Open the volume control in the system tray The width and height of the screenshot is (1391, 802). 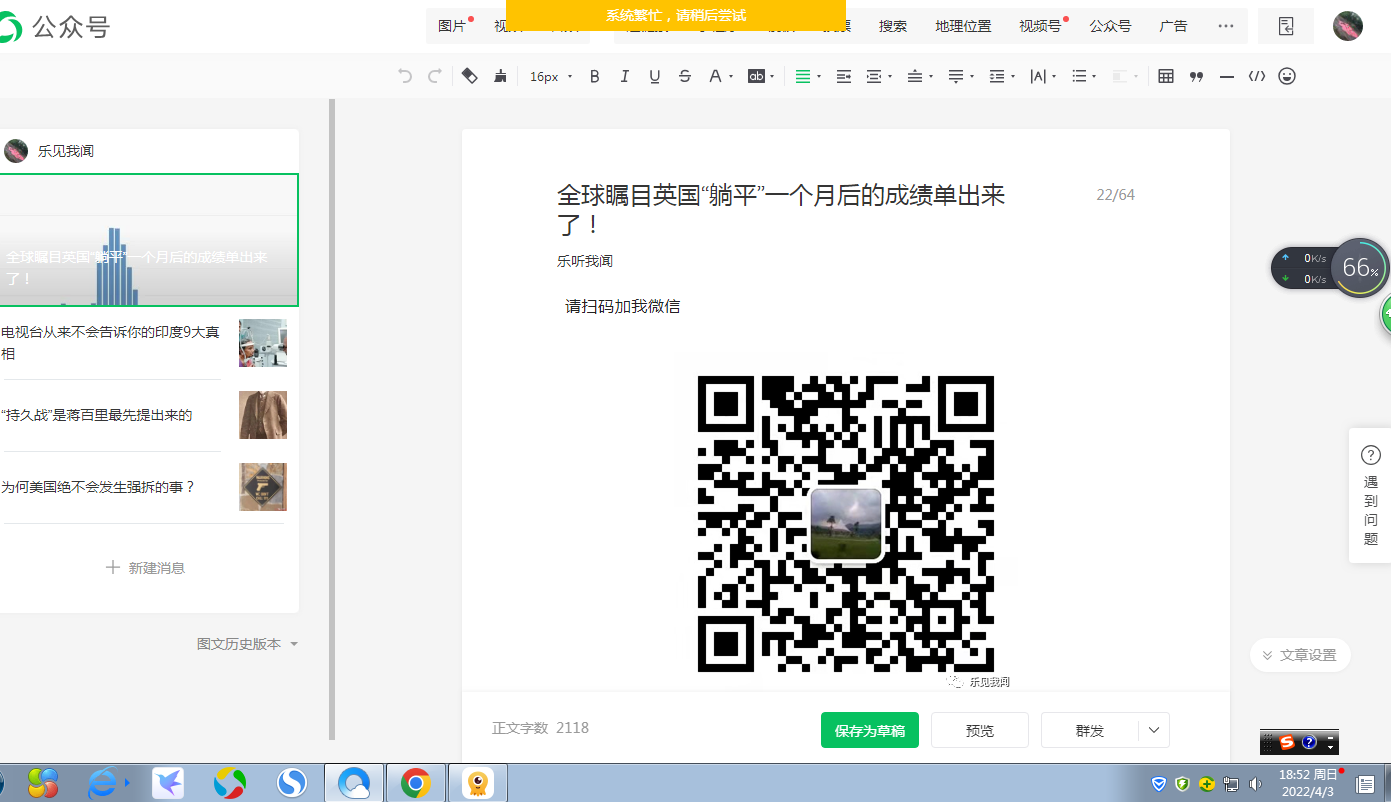[x=1256, y=784]
